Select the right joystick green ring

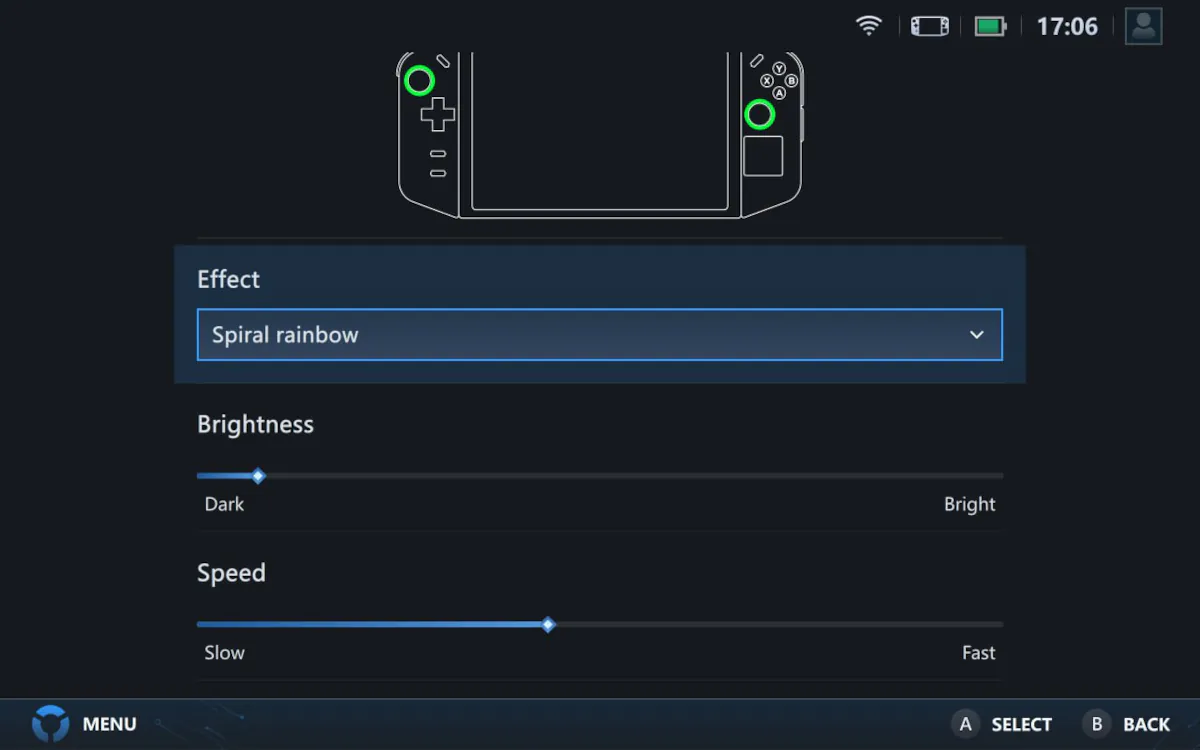point(760,115)
